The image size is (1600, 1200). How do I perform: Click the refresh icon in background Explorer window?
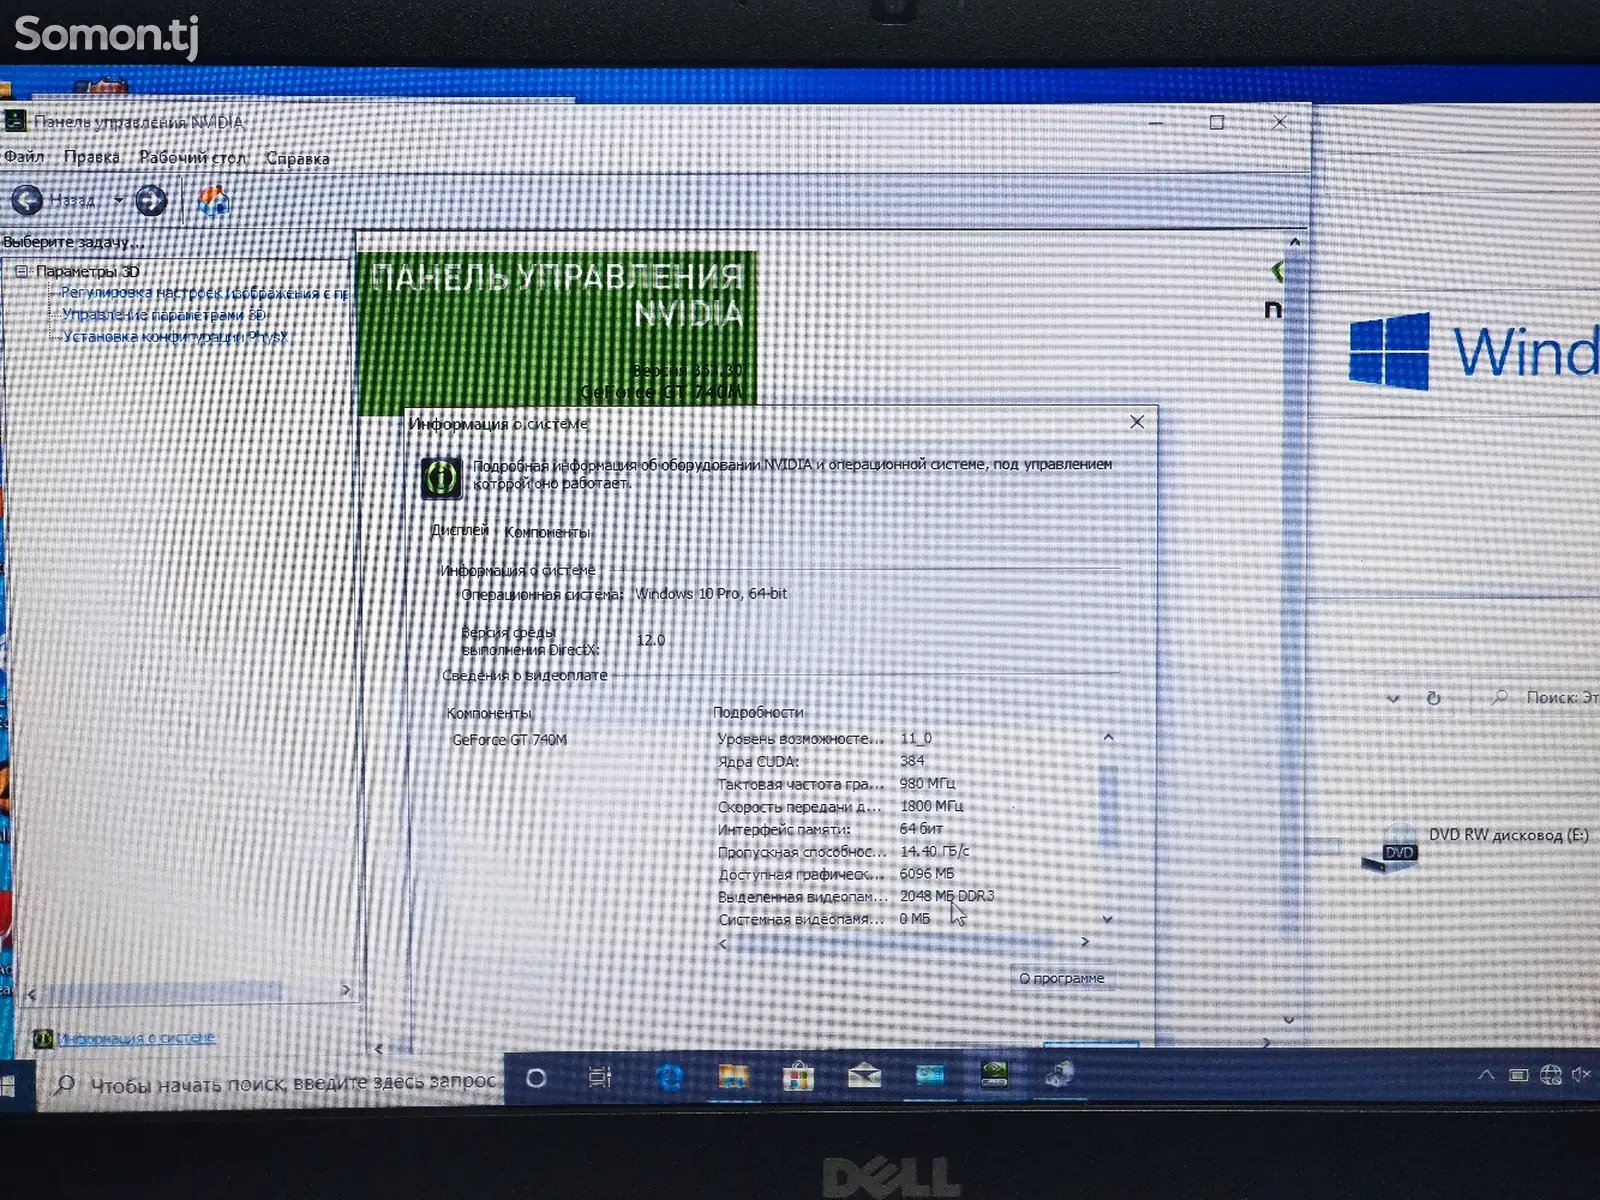1433,698
